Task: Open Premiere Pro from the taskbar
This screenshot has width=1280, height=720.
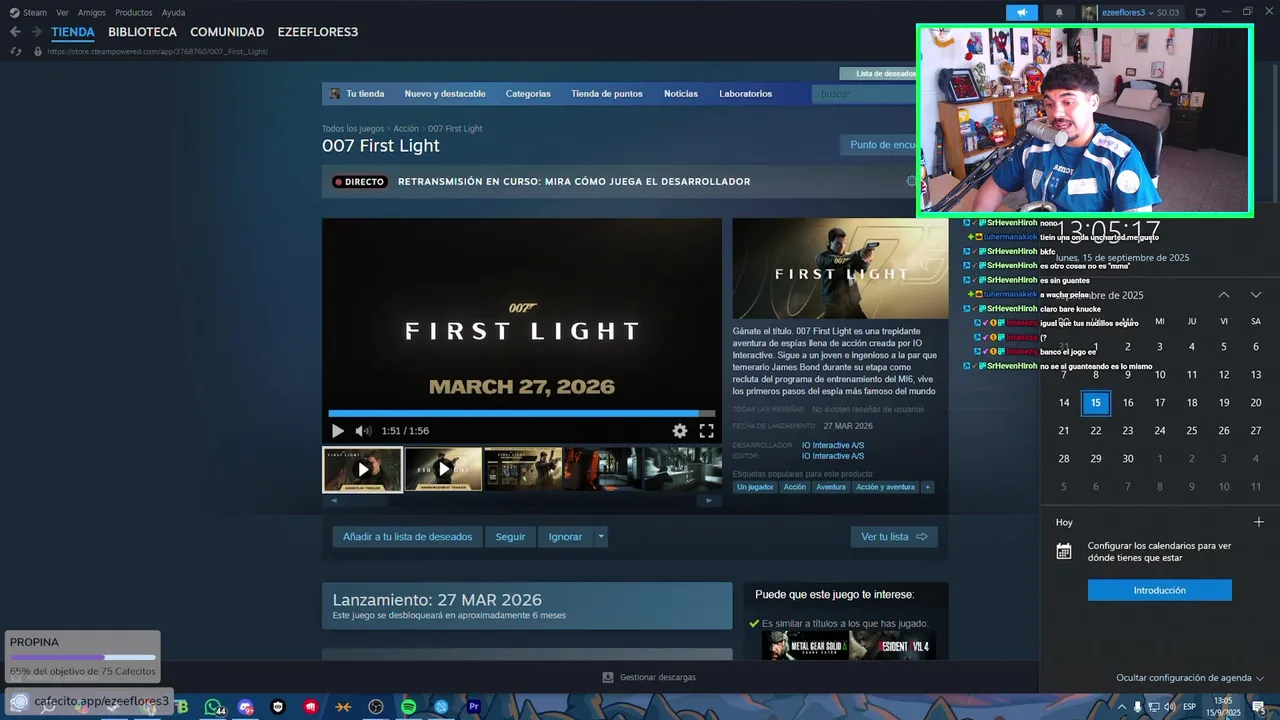Action: click(474, 707)
